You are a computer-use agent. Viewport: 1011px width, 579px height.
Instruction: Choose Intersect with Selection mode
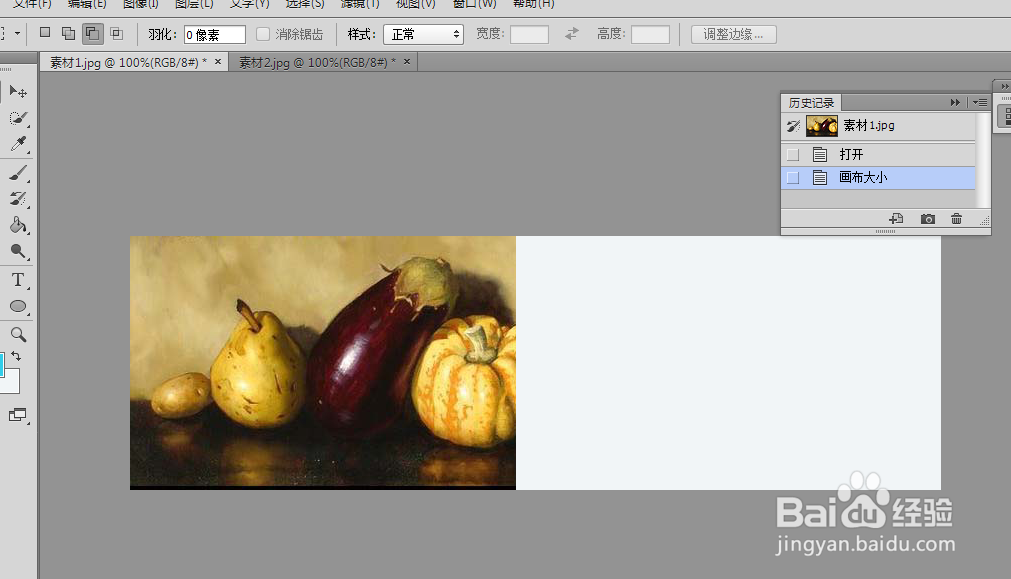pyautogui.click(x=117, y=34)
